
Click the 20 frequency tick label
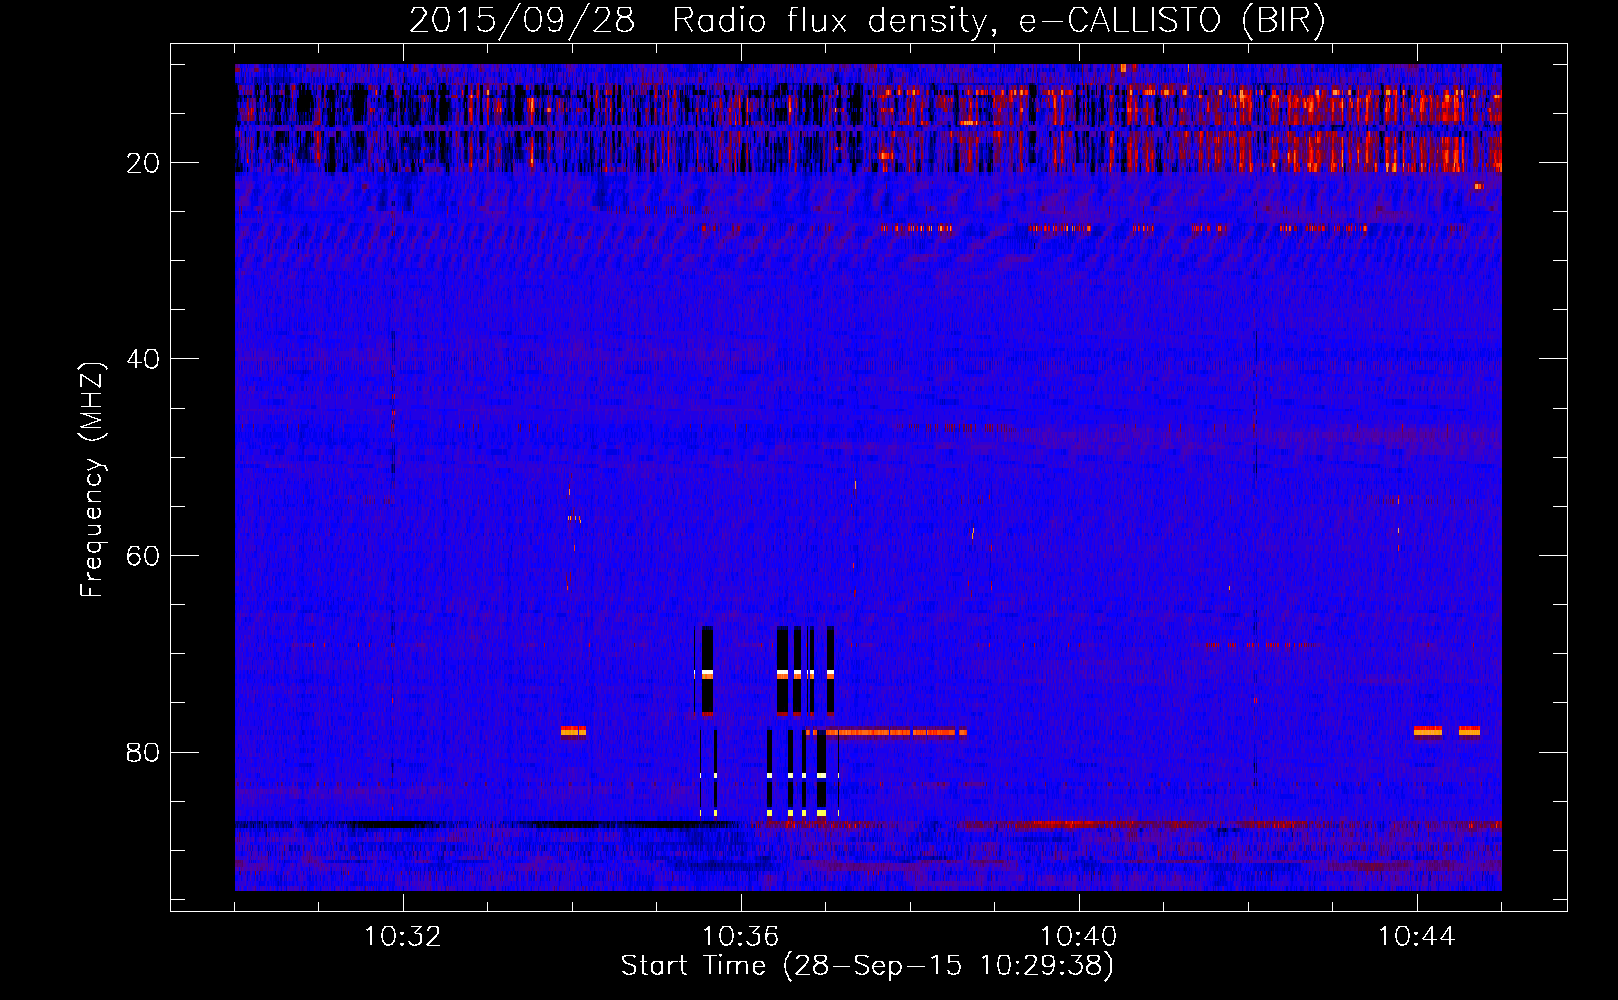pyautogui.click(x=143, y=163)
